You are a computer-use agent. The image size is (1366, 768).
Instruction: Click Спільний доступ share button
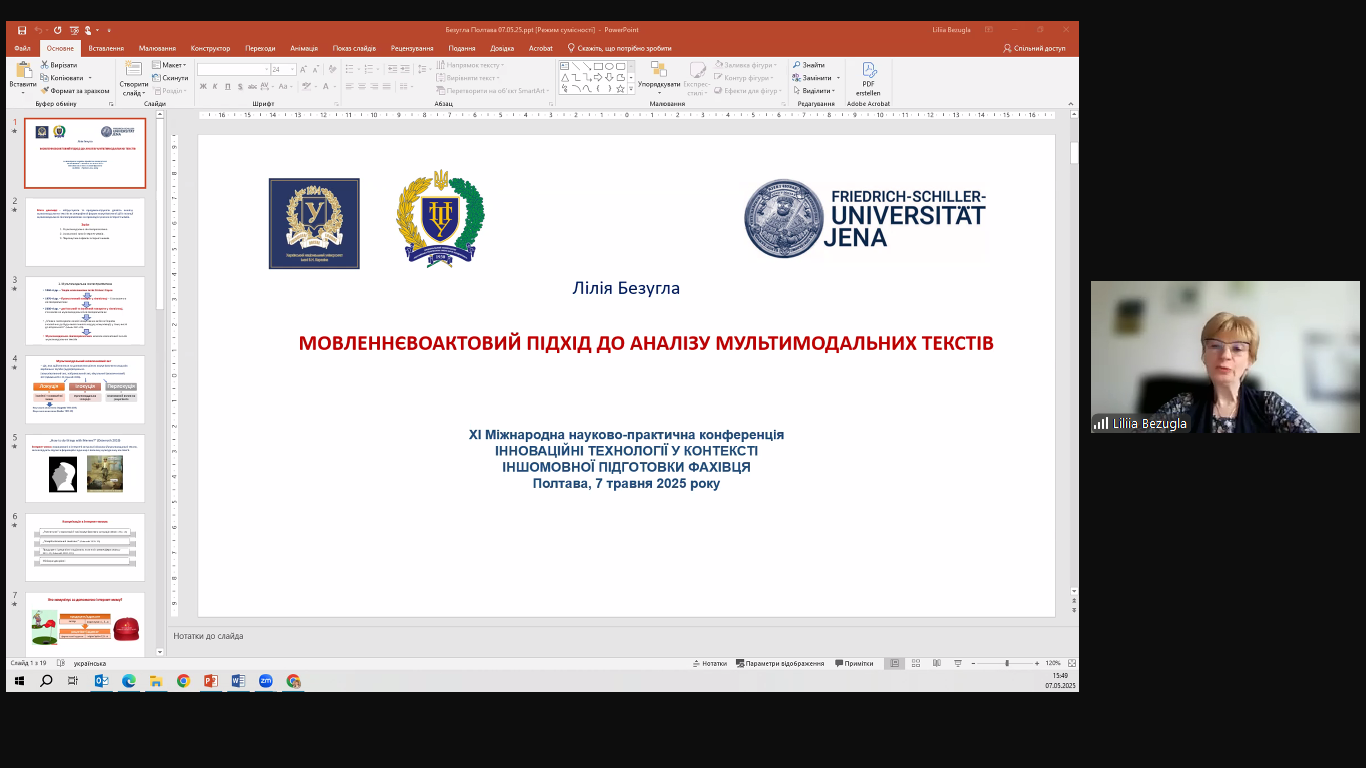(1035, 48)
